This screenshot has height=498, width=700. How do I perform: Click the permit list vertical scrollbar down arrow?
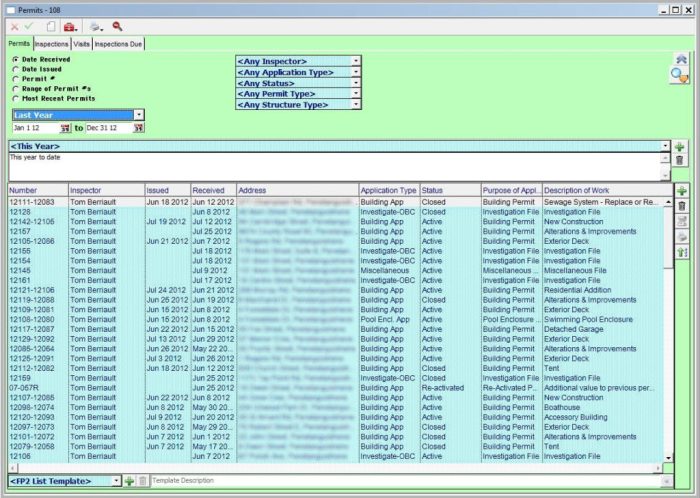tap(668, 458)
